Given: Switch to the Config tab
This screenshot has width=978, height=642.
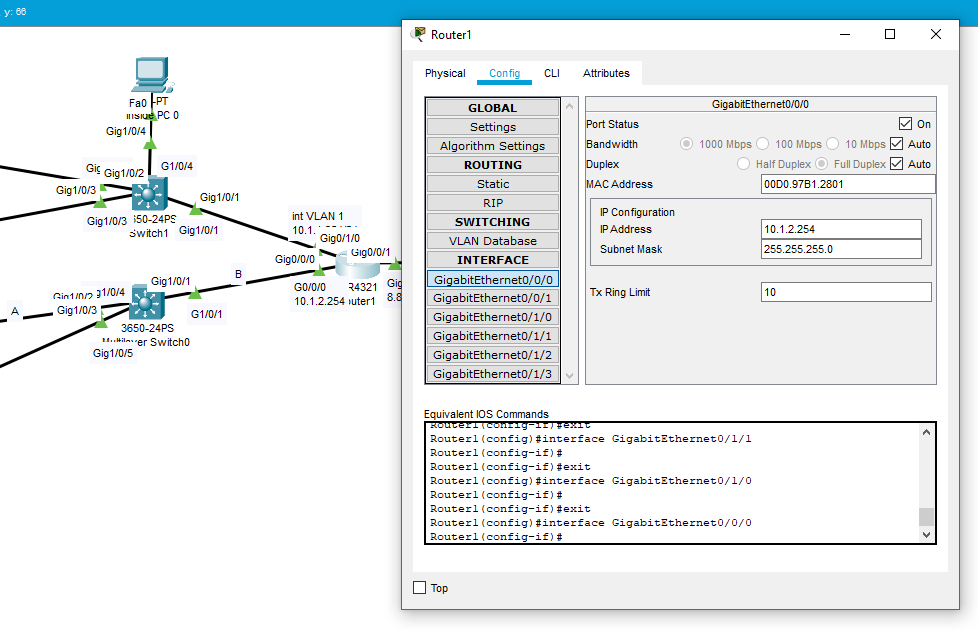Looking at the screenshot, I should click(x=505, y=73).
